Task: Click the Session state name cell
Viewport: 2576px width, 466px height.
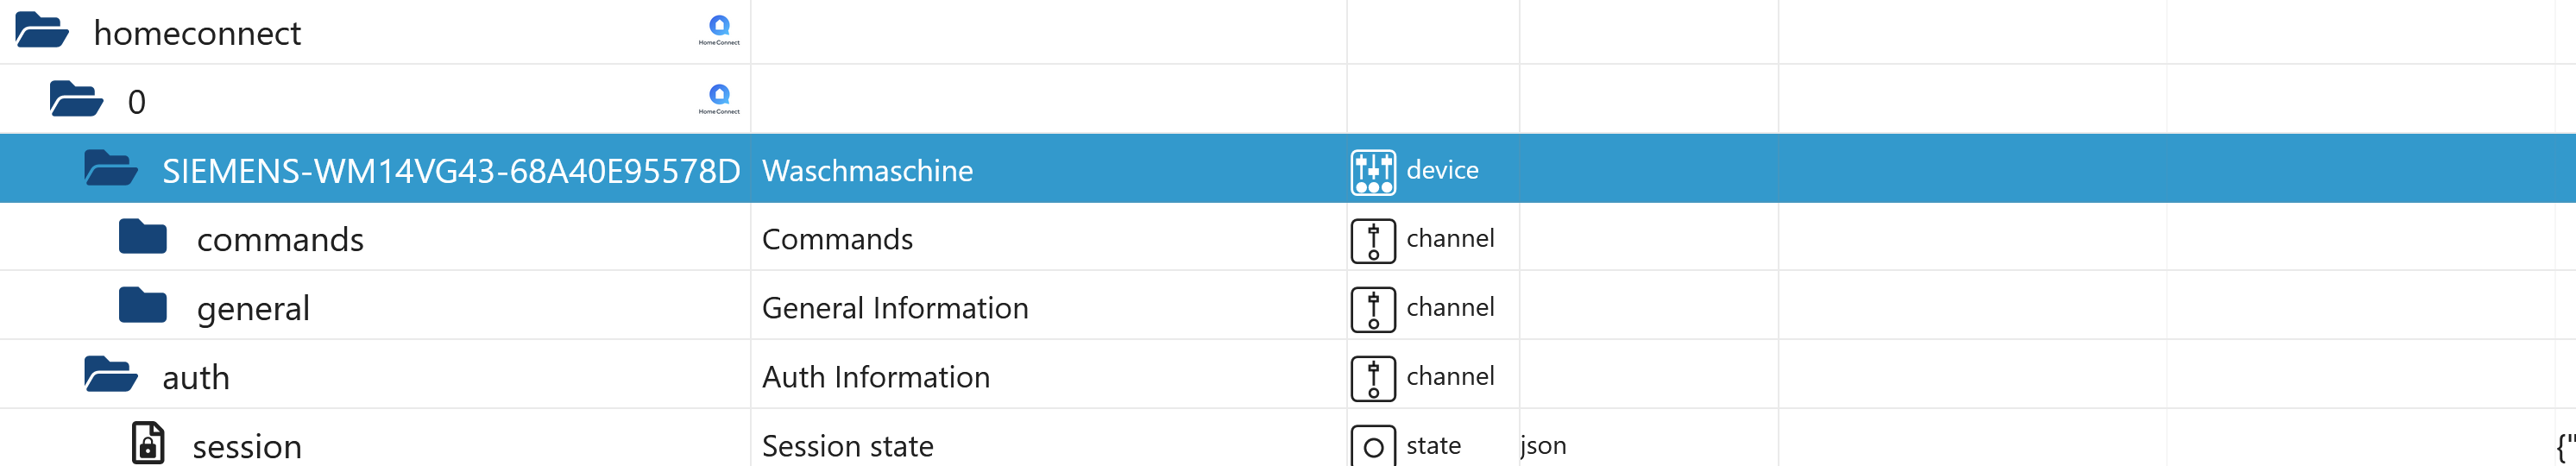Action: coord(848,446)
